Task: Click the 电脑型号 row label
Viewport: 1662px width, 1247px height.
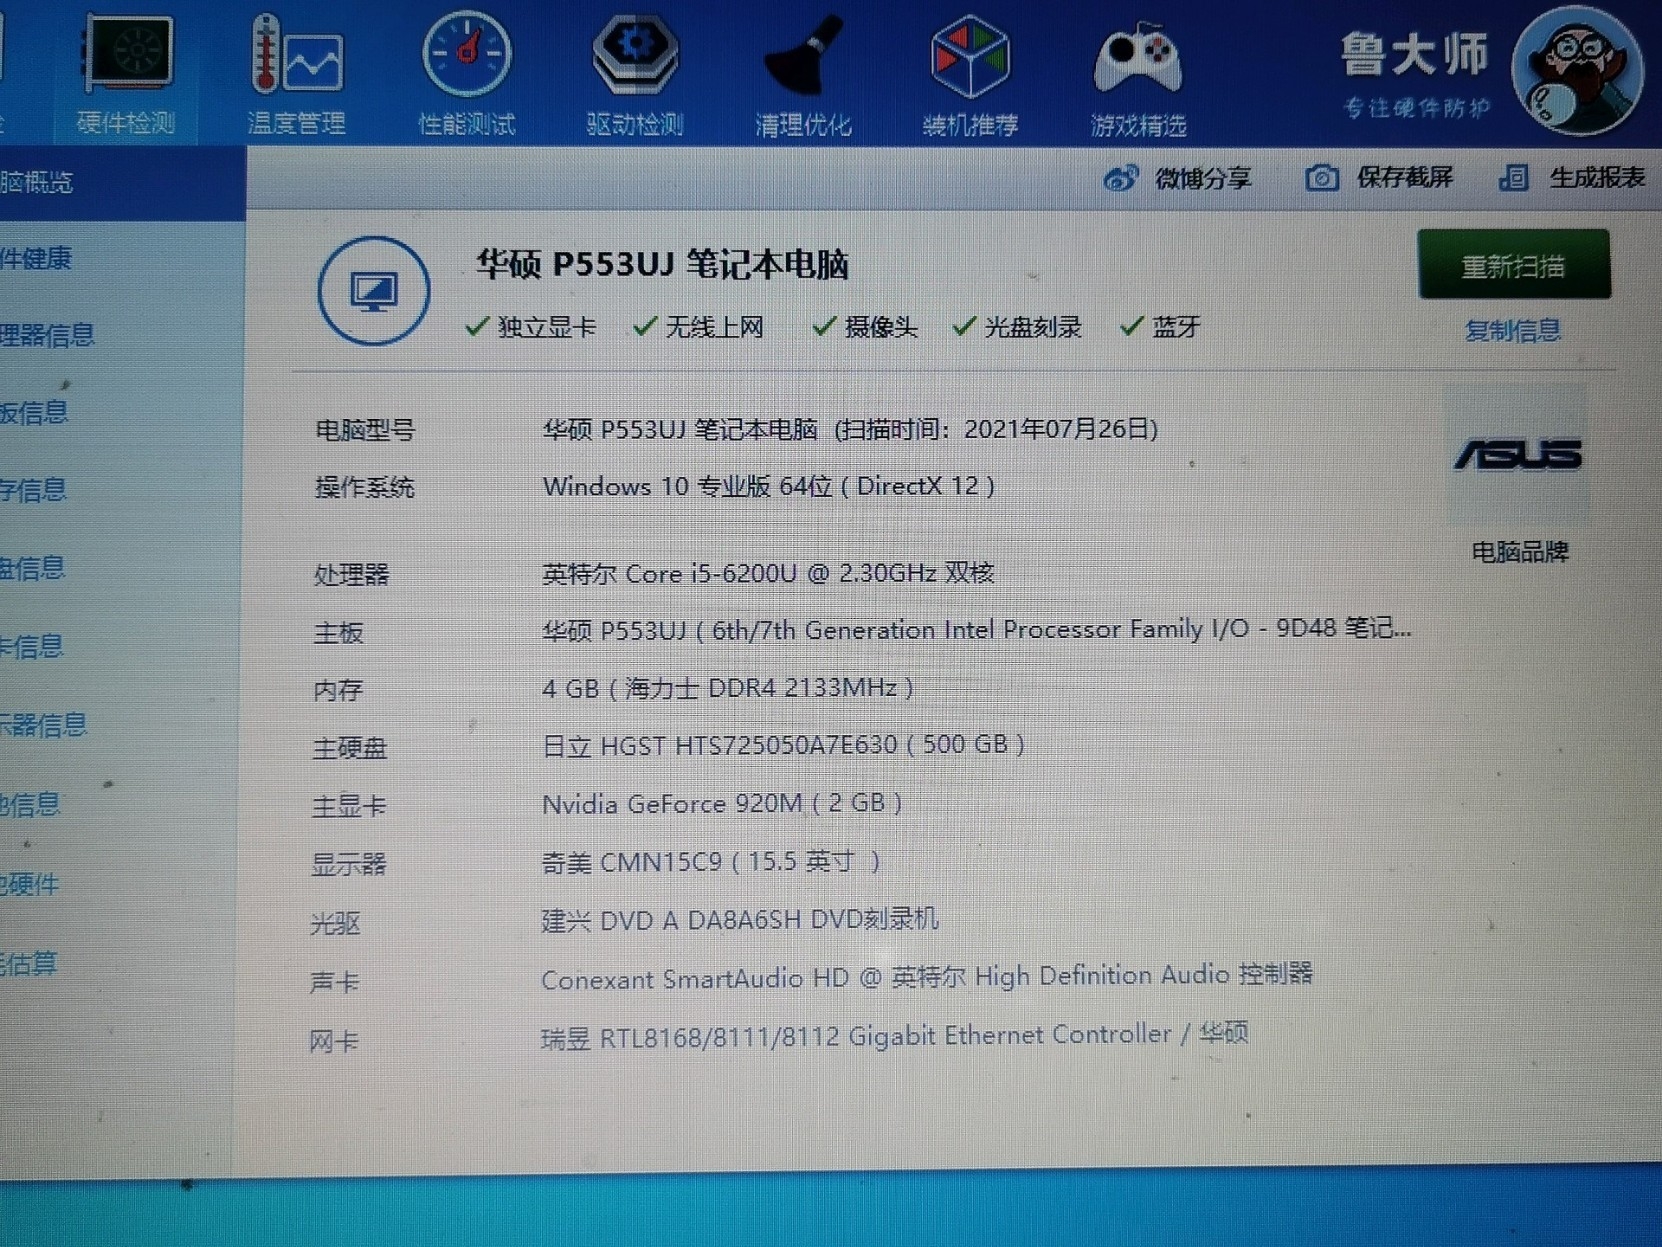Action: point(365,431)
